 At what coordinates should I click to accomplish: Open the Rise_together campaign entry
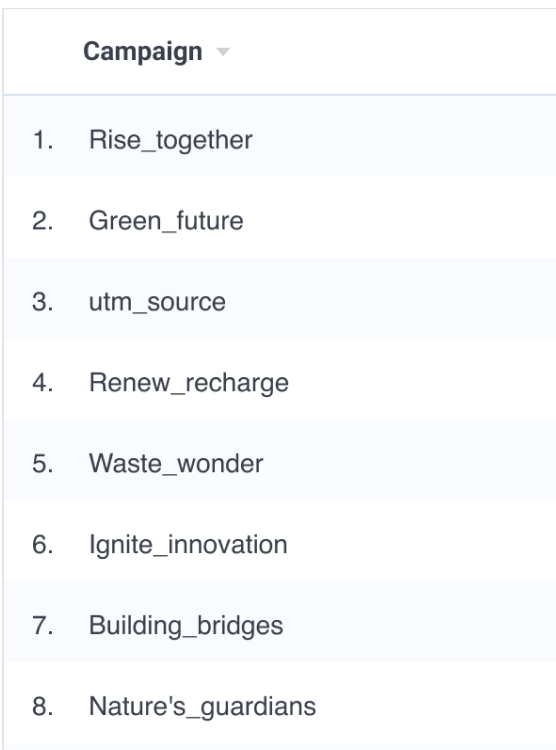[x=171, y=140]
